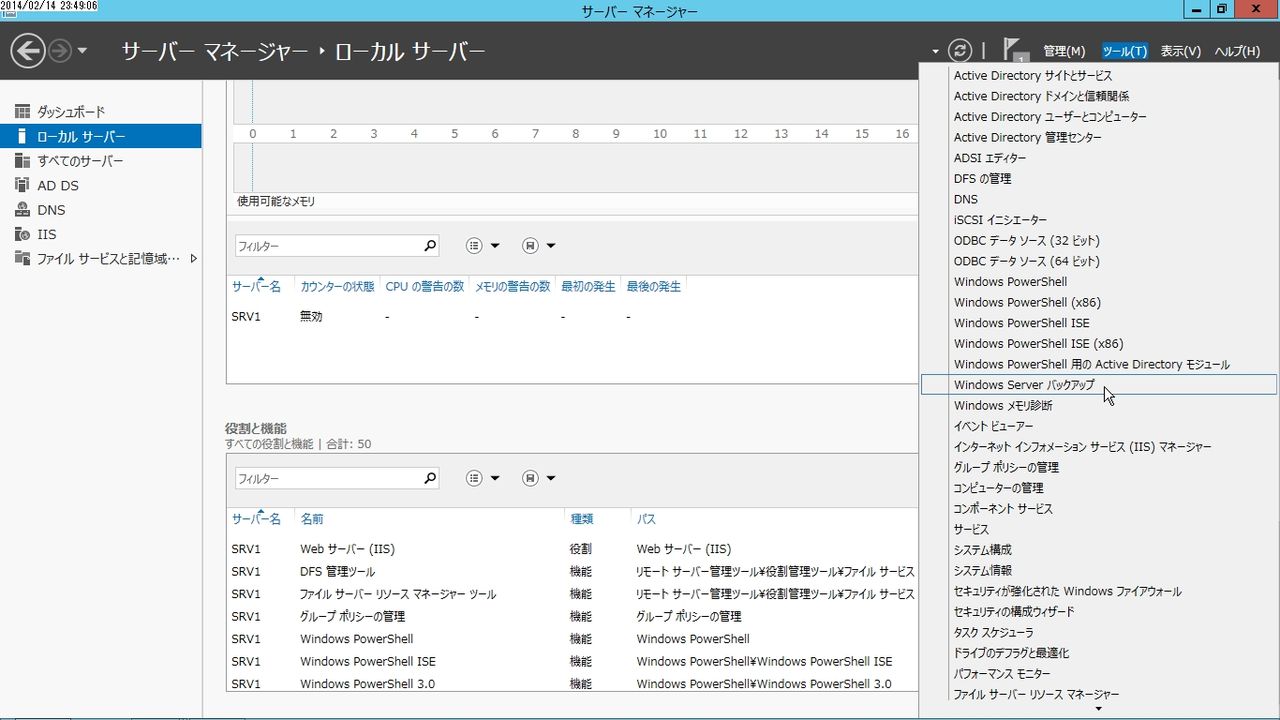Expand ファイル サービスと記憶域 arrow

193,259
